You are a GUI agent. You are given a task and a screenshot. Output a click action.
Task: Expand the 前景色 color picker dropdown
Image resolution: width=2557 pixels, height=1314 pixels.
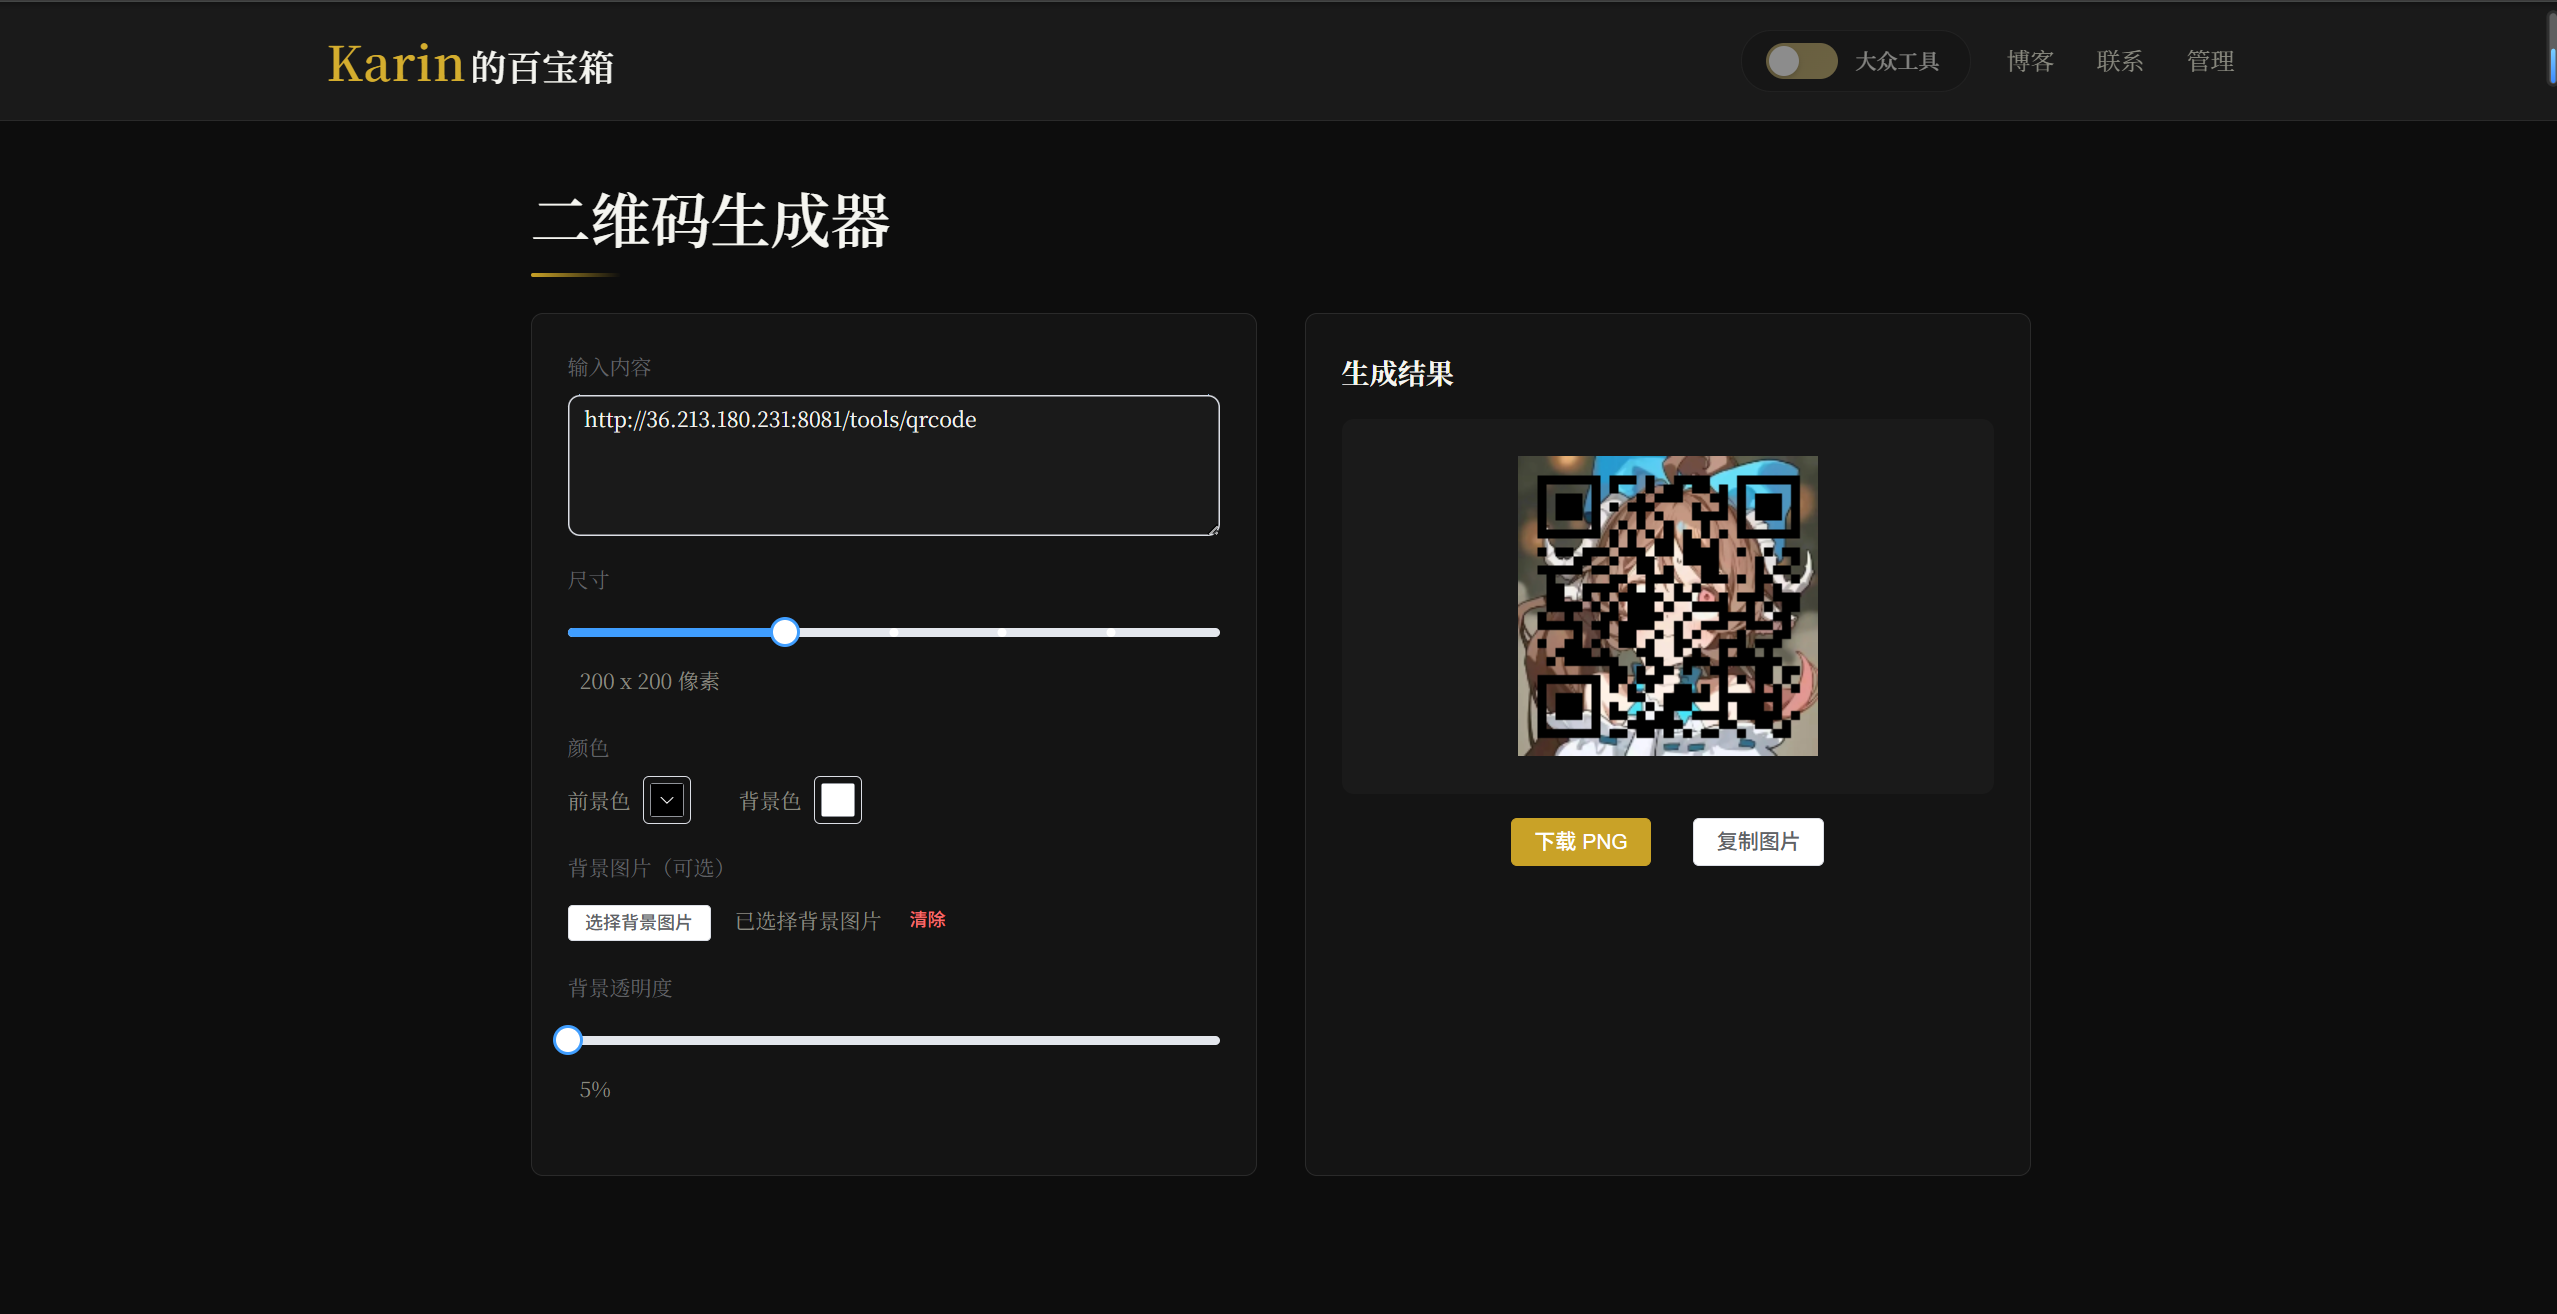(667, 800)
